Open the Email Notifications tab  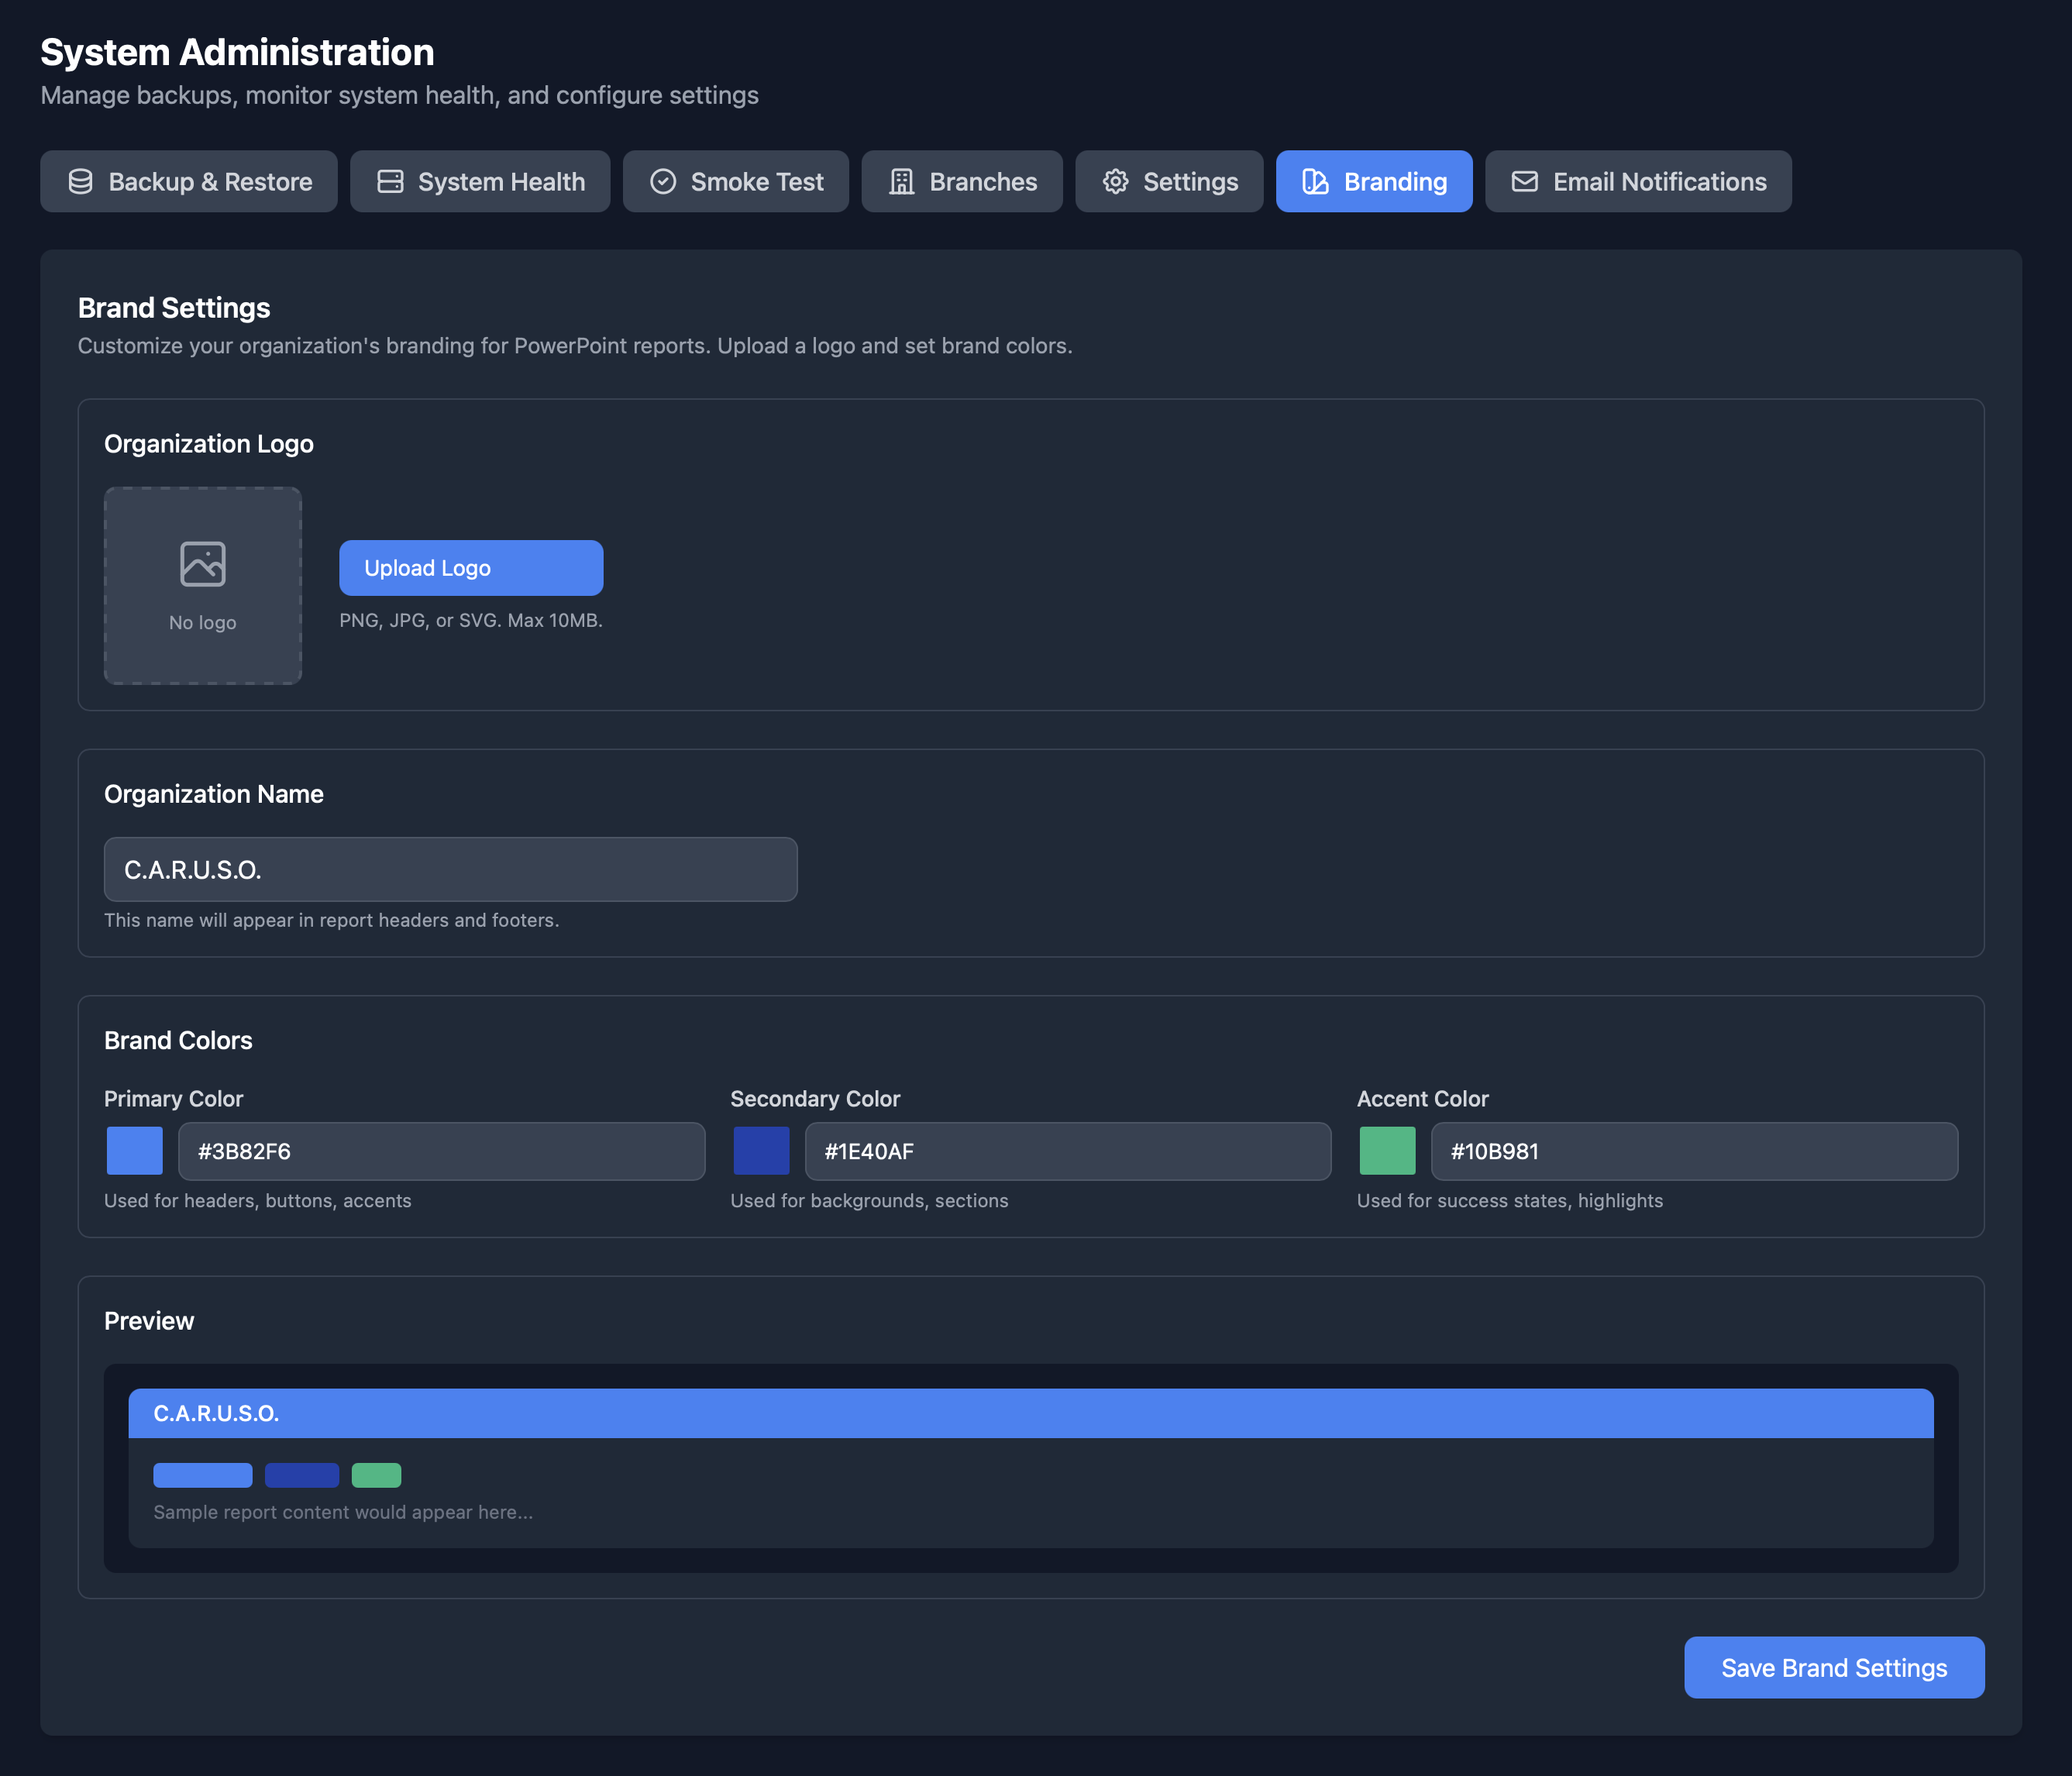[x=1638, y=182]
